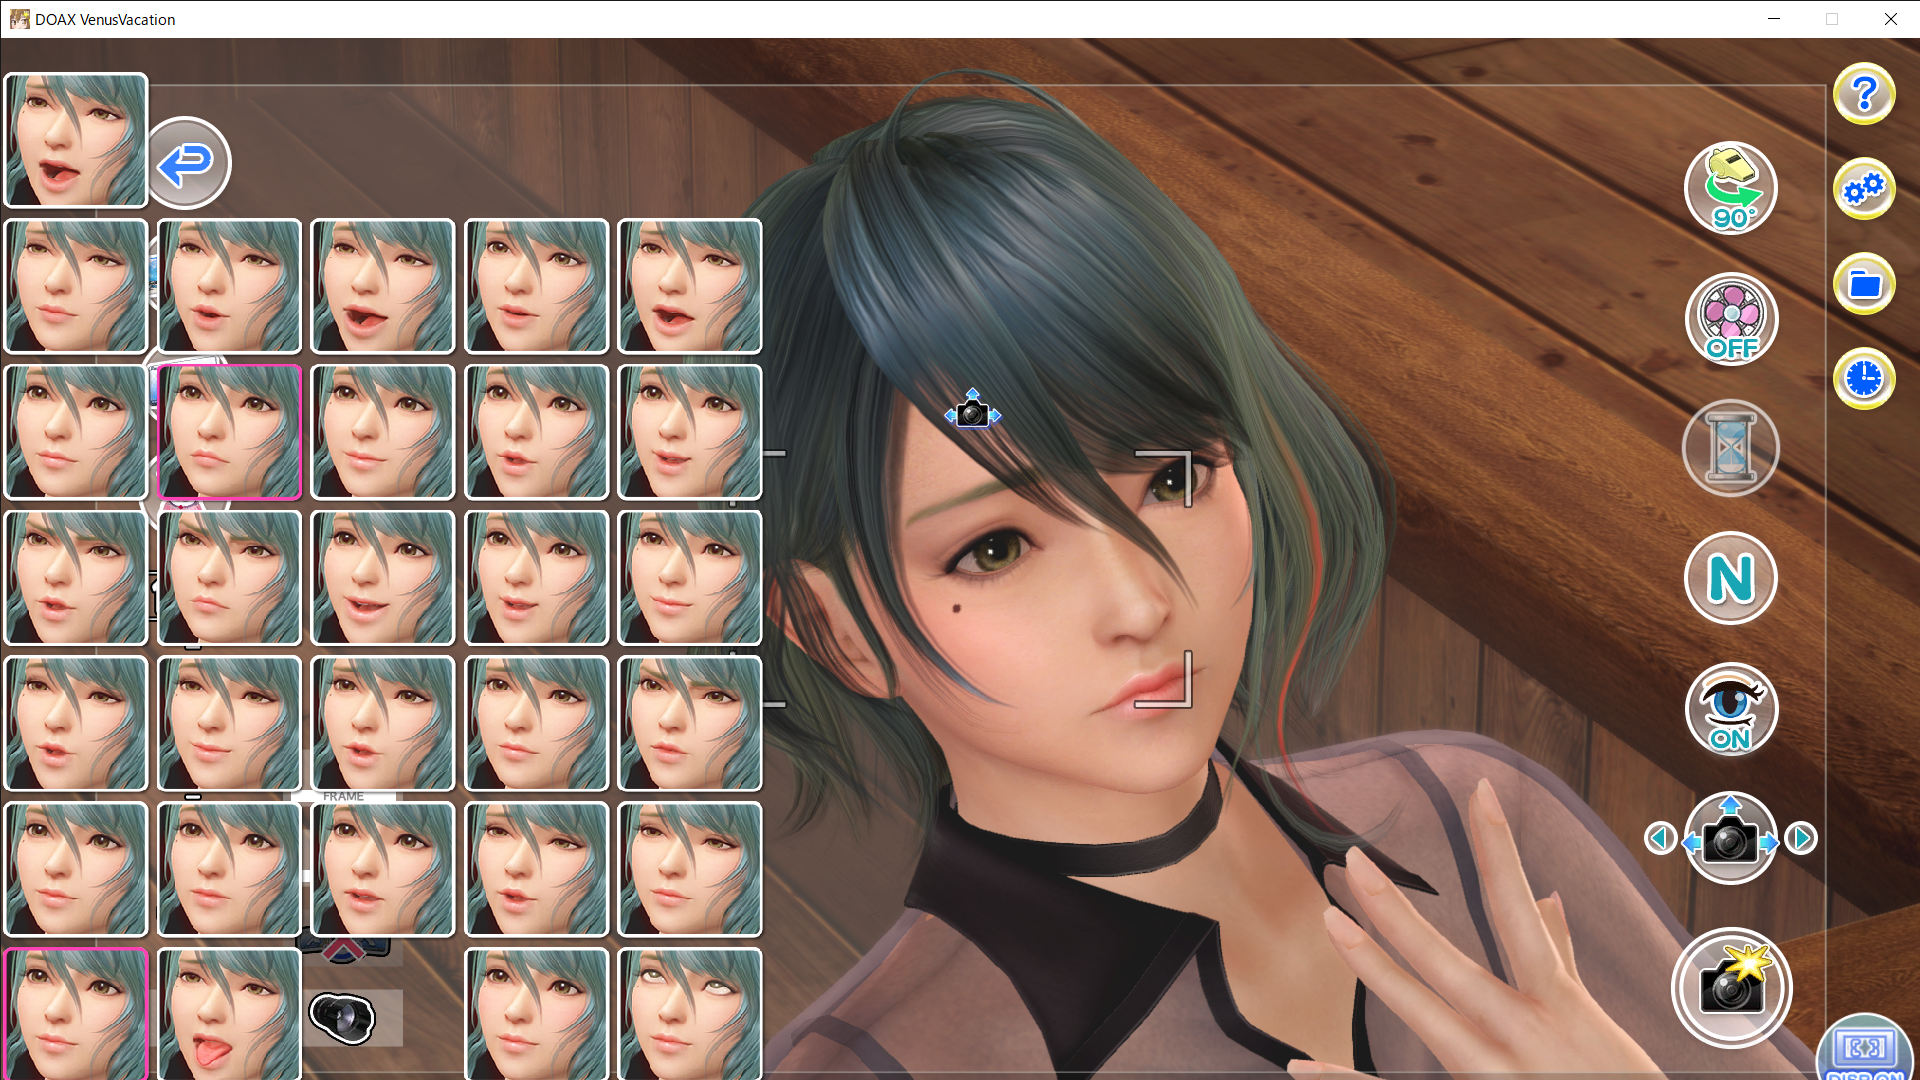
Task: Toggle the eye gaze ON button
Action: point(1731,709)
